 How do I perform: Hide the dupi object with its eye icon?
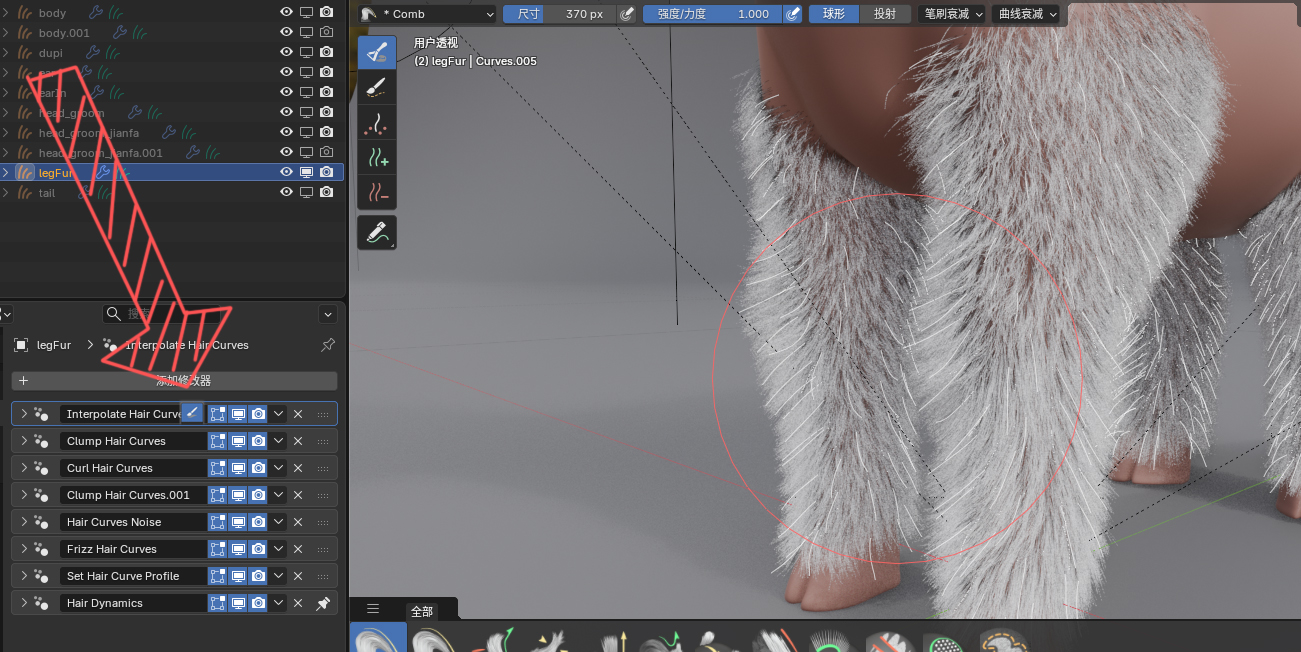click(x=287, y=52)
